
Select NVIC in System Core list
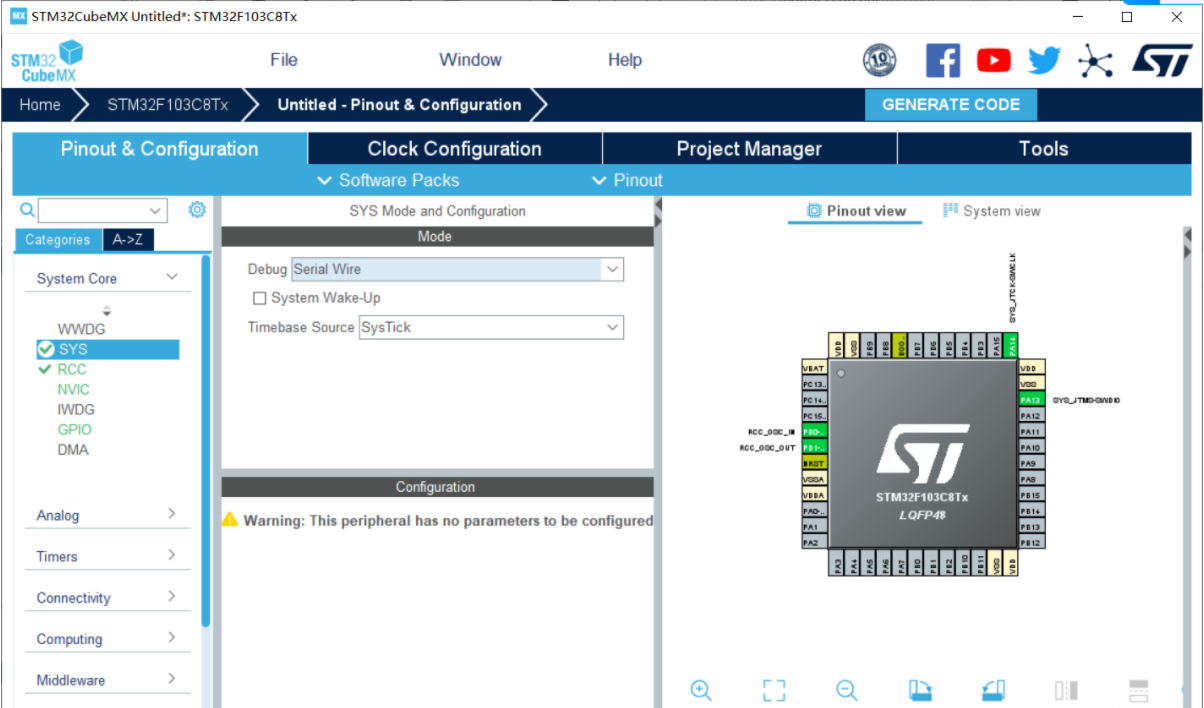[x=73, y=389]
